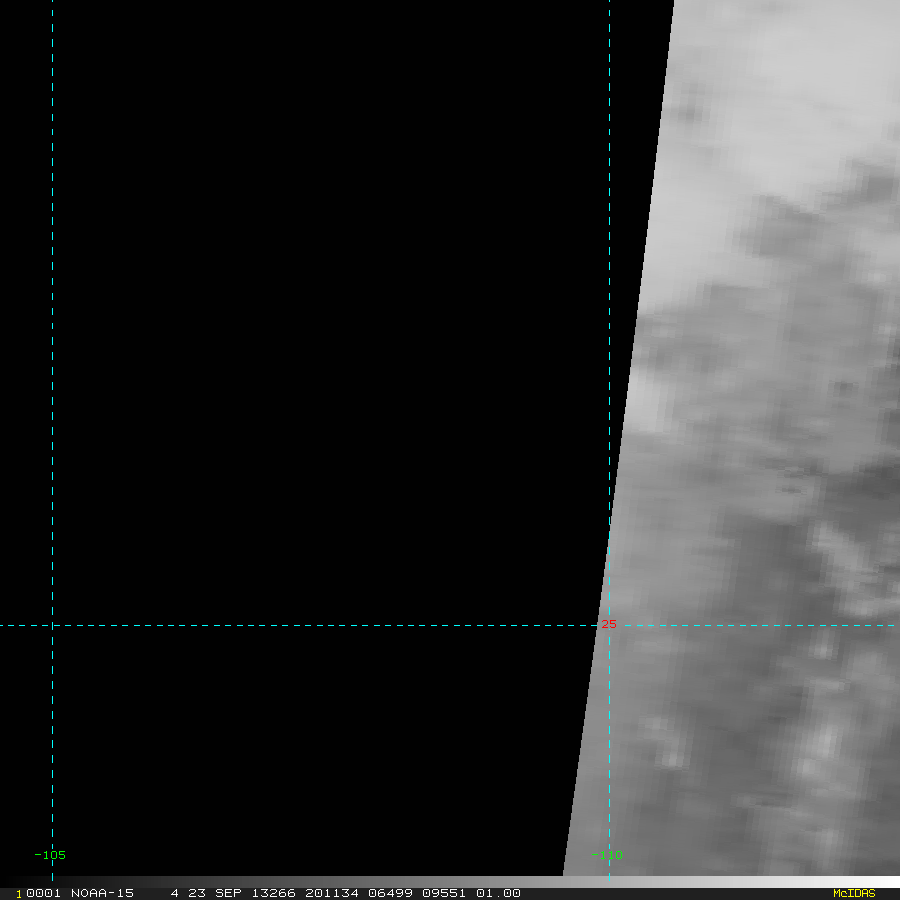Click the mid-gray section of grayscale bar

tap(450, 882)
